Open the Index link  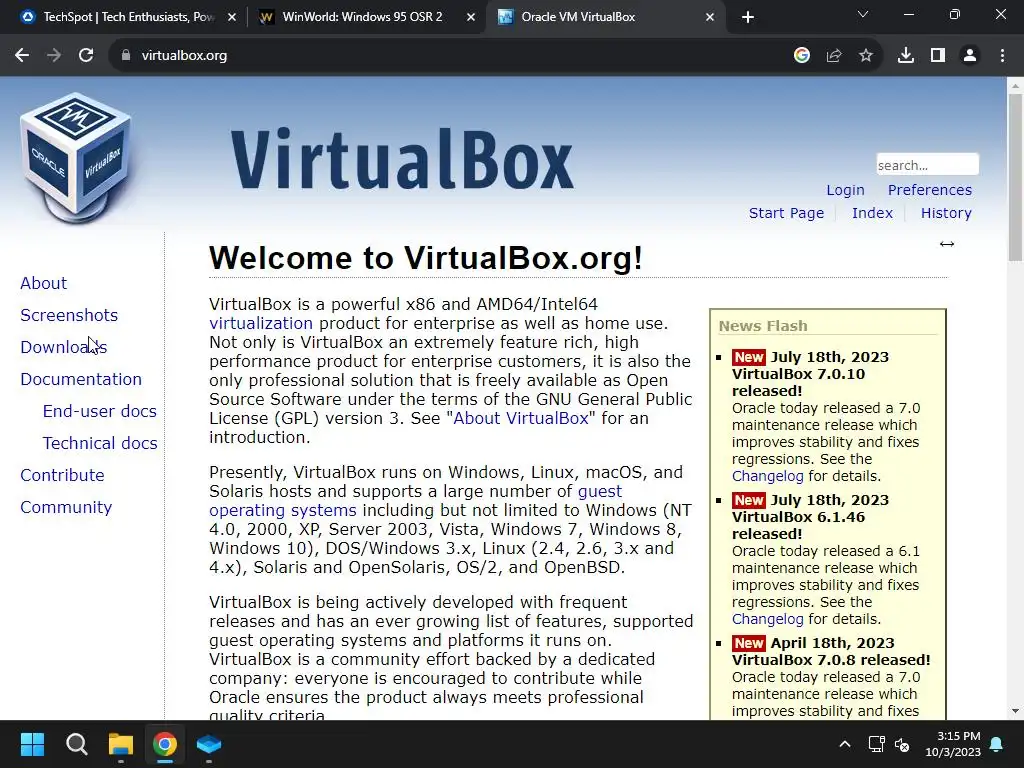(x=872, y=213)
